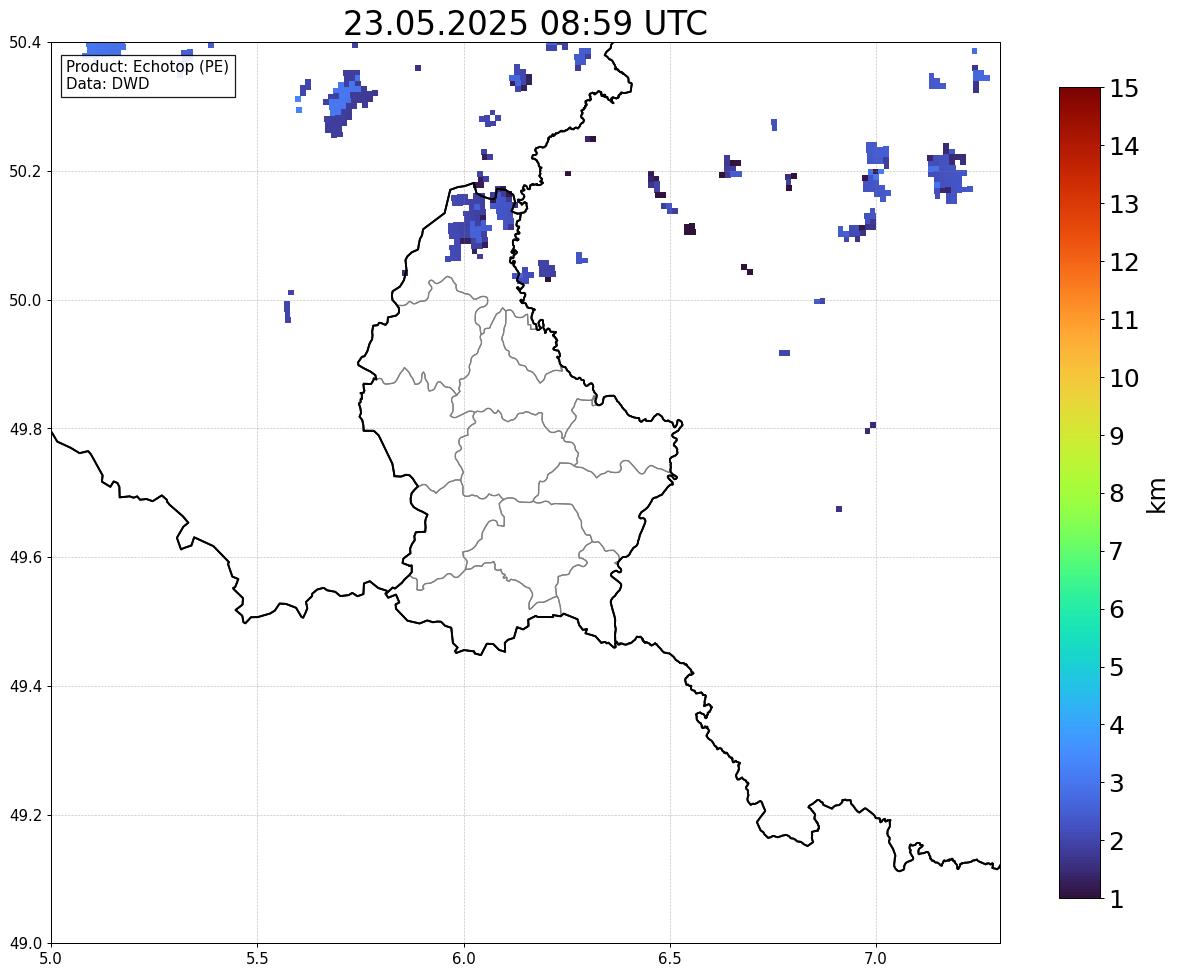Click the colorbar label "km"
Viewport: 1178px width, 976px height.
pyautogui.click(x=1156, y=495)
